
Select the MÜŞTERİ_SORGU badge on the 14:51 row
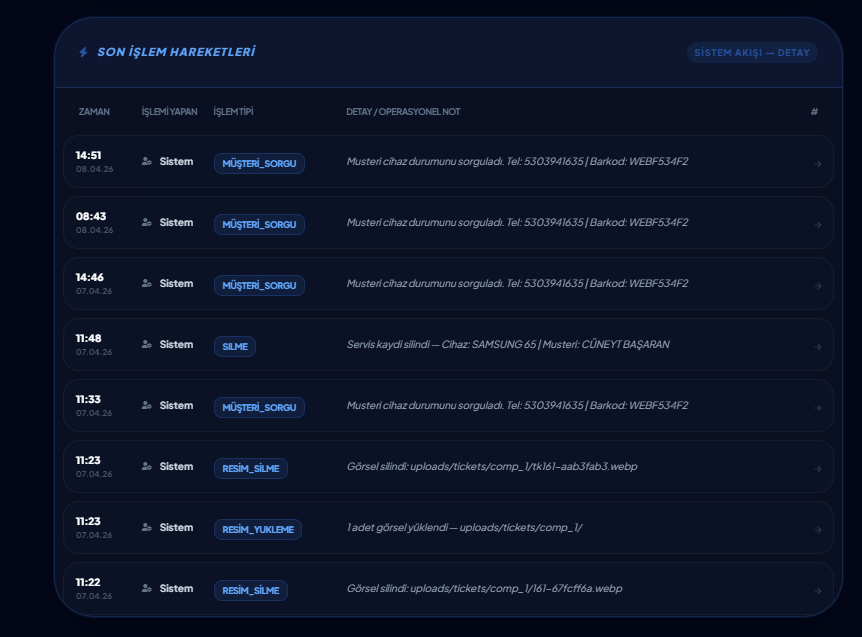tap(259, 163)
